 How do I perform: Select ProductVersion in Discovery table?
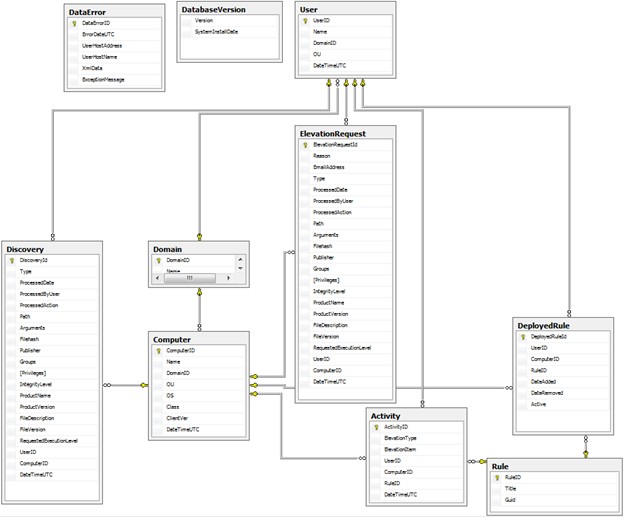click(53, 407)
